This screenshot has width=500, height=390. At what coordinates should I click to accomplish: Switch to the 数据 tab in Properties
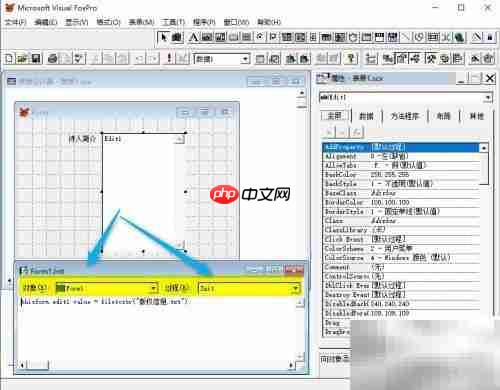[x=366, y=116]
